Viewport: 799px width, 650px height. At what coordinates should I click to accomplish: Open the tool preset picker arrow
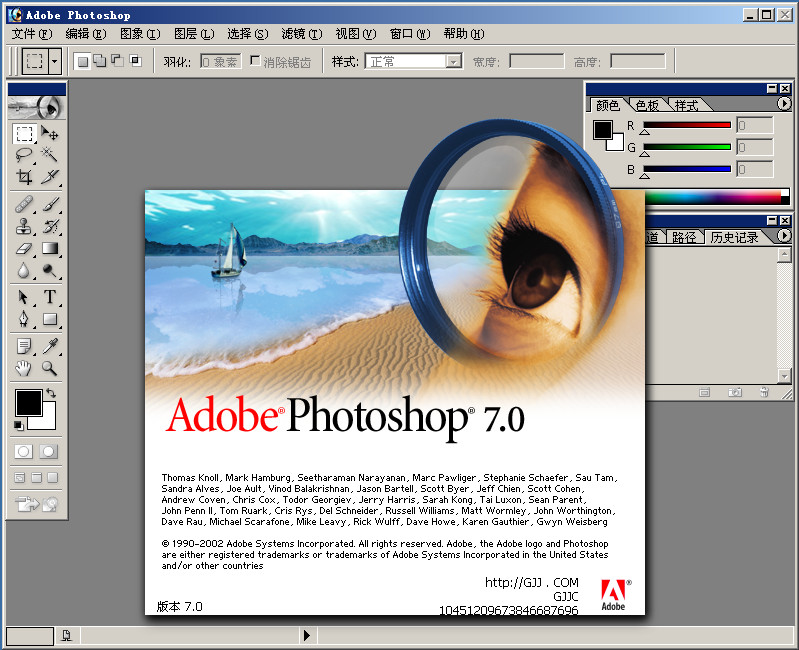pos(55,62)
